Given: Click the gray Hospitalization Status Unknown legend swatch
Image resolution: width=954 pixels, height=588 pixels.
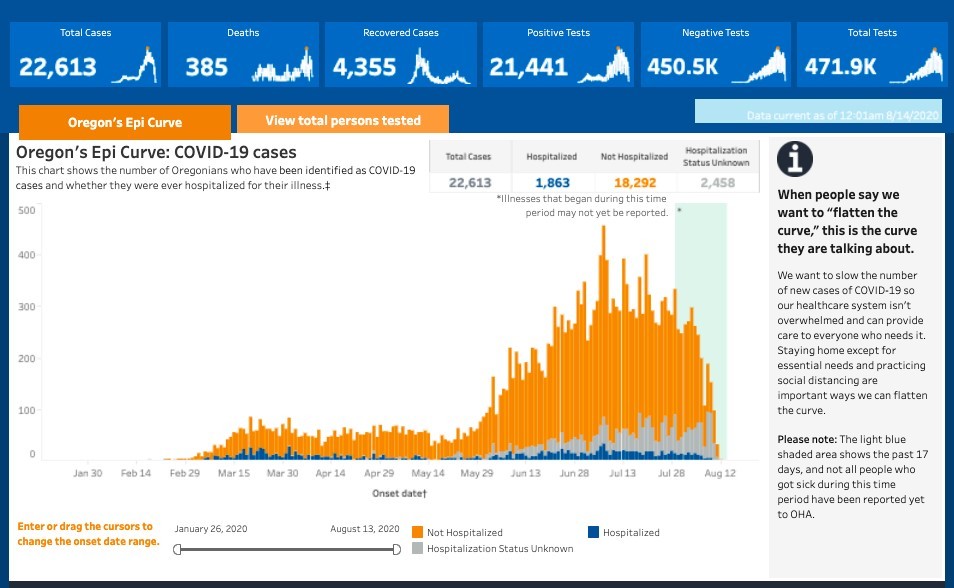Looking at the screenshot, I should coord(418,548).
